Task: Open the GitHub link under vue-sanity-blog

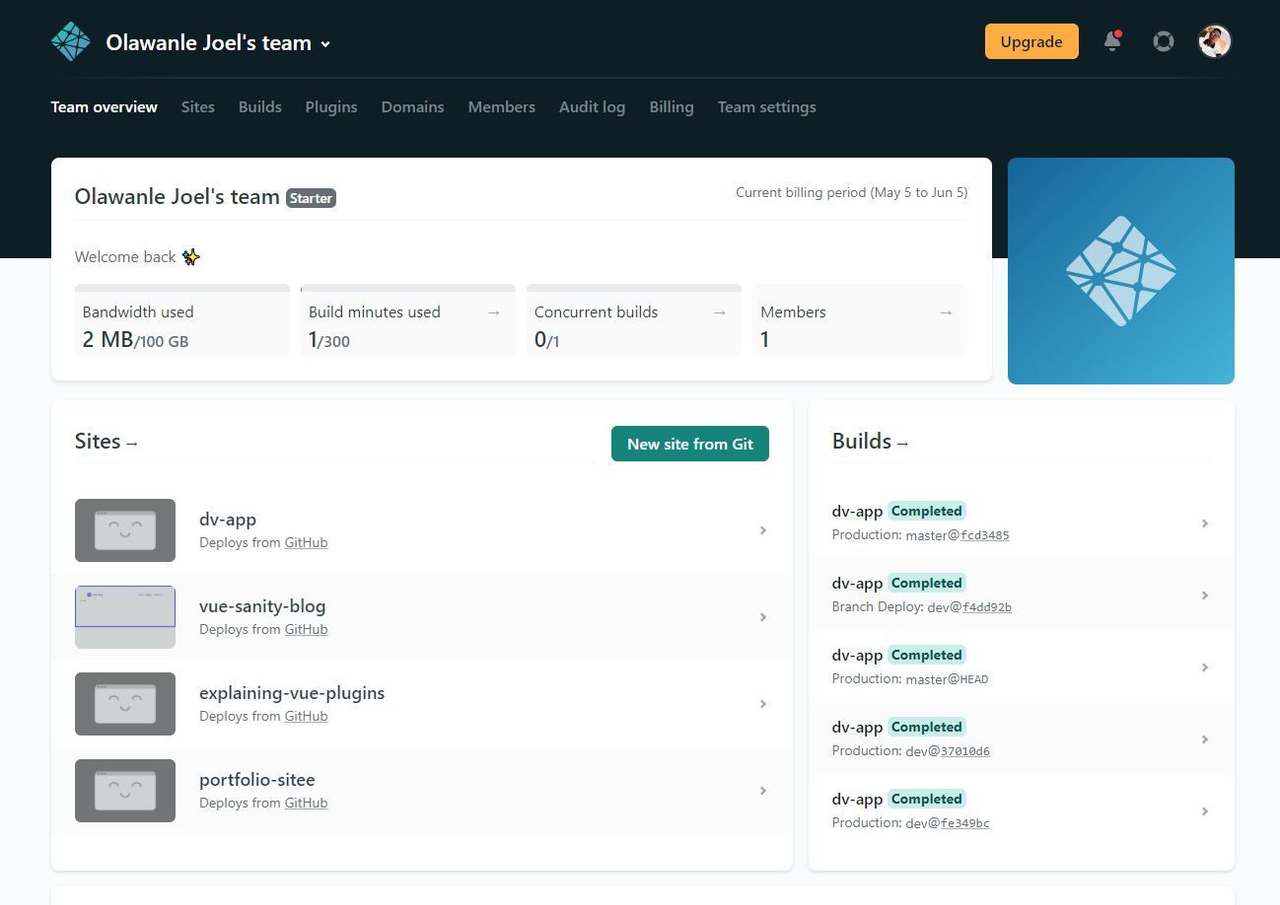Action: pos(306,629)
